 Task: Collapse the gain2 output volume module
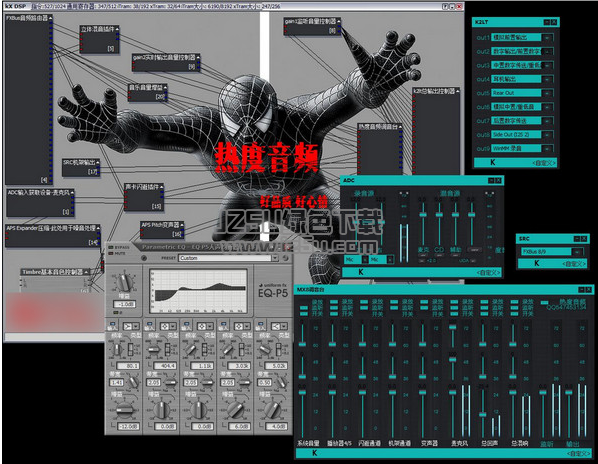(198, 58)
